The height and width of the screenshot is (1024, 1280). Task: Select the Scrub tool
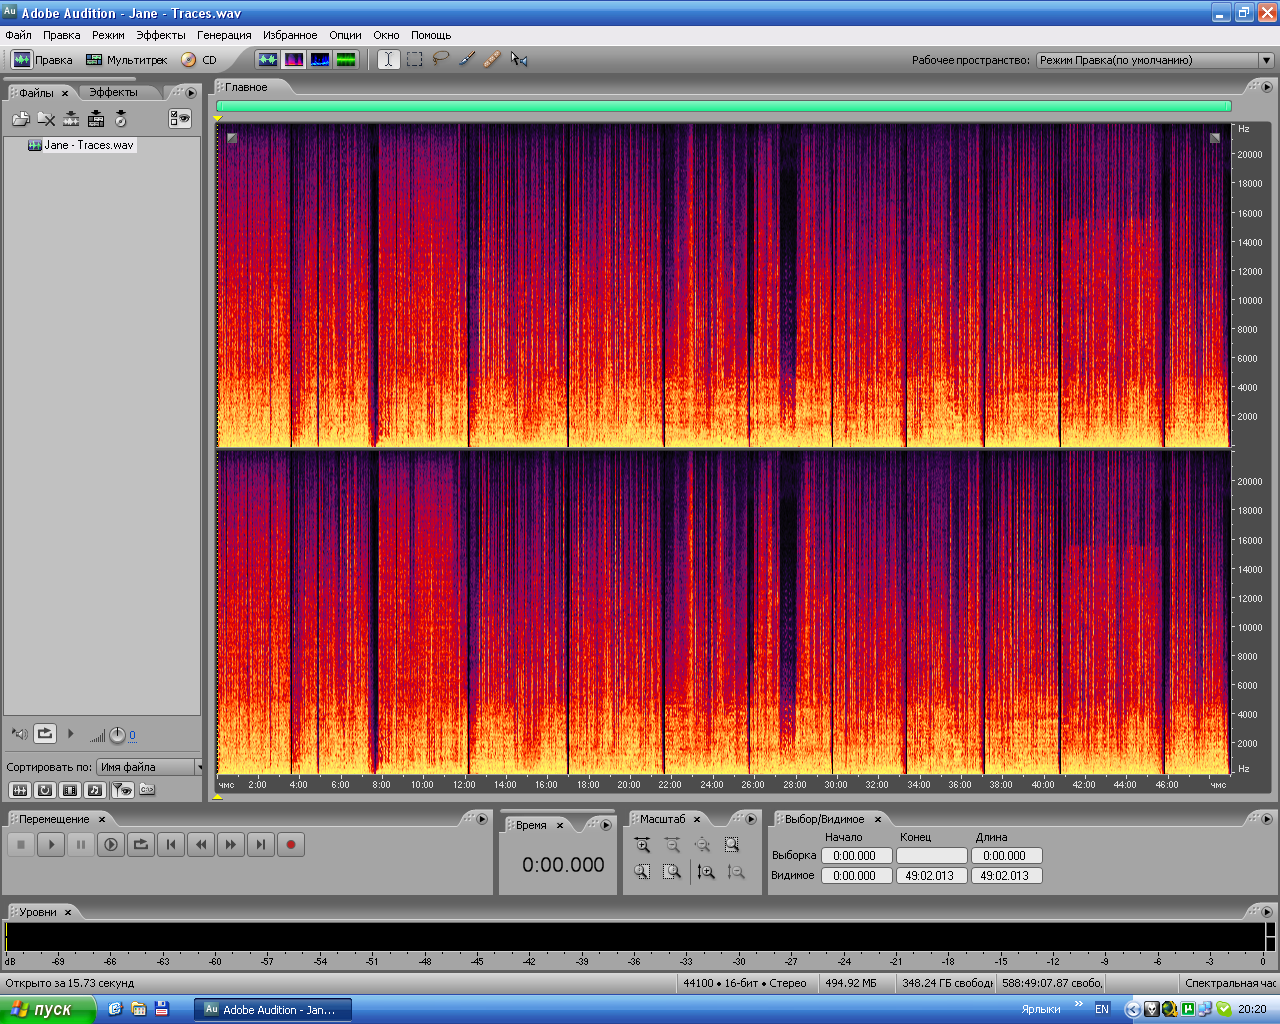point(518,60)
